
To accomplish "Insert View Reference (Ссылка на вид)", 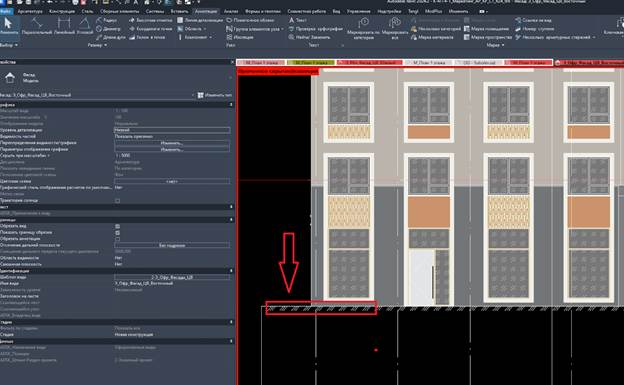I will [x=533, y=20].
